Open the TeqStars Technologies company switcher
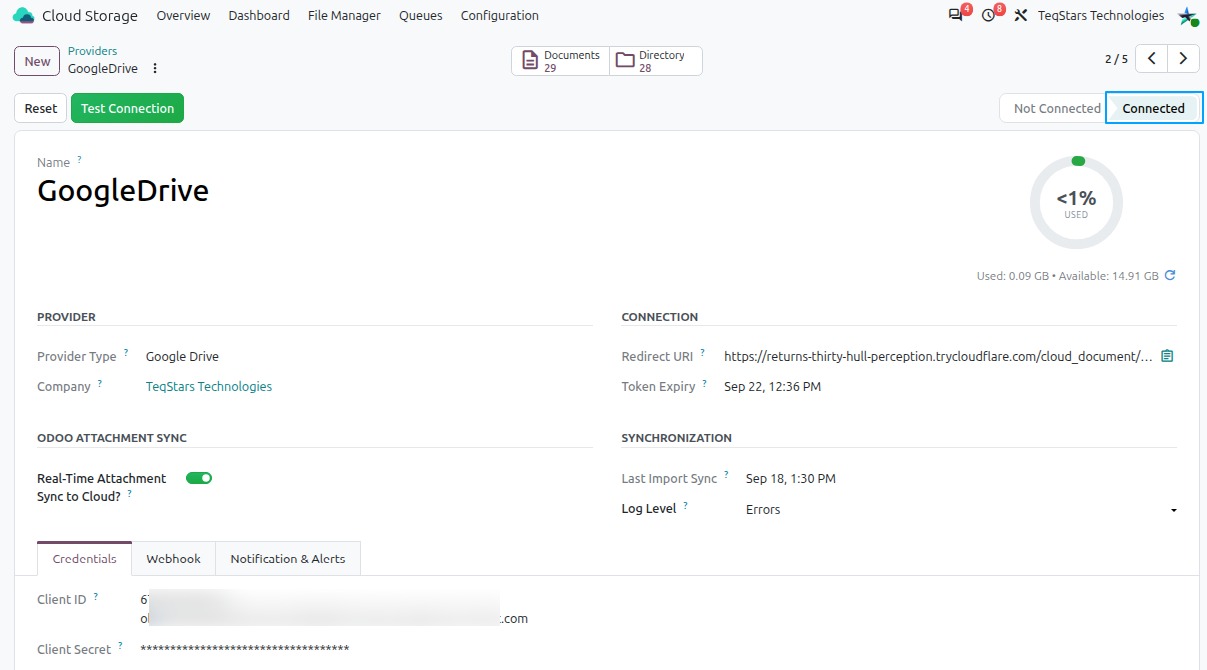Viewport: 1207px width, 670px height. (1100, 16)
